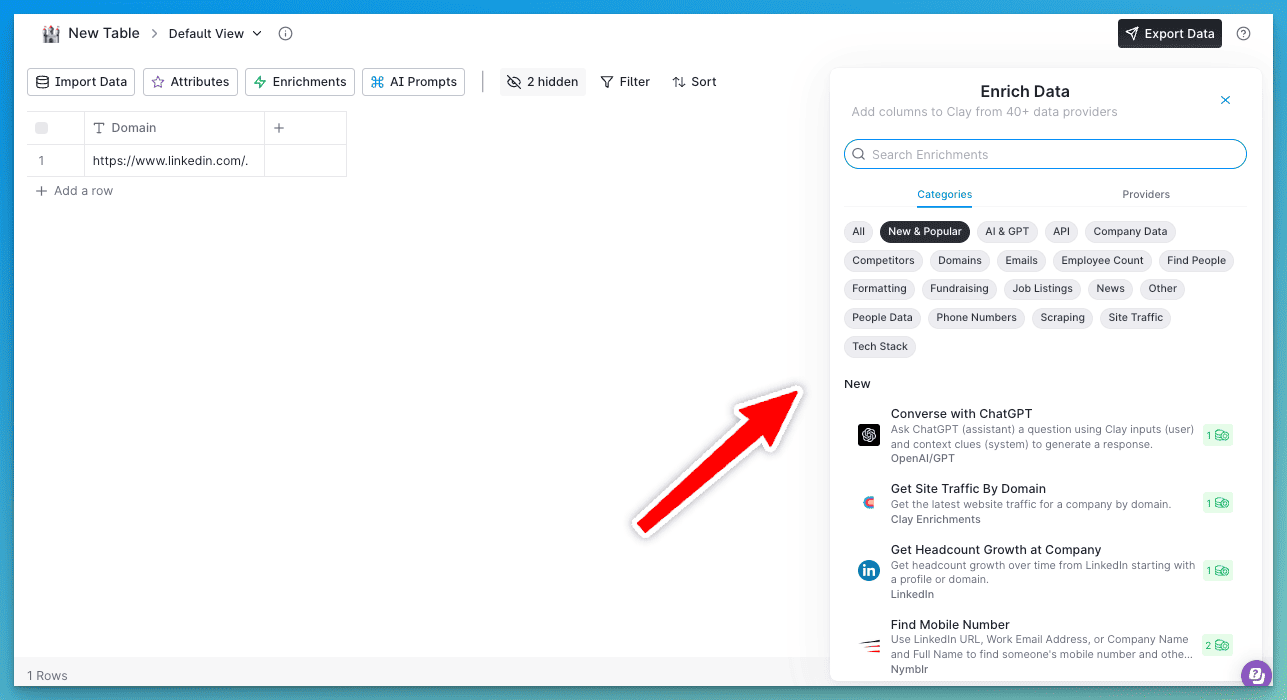Viewport: 1287px width, 700px height.
Task: Open the help question mark icon
Action: [1243, 34]
